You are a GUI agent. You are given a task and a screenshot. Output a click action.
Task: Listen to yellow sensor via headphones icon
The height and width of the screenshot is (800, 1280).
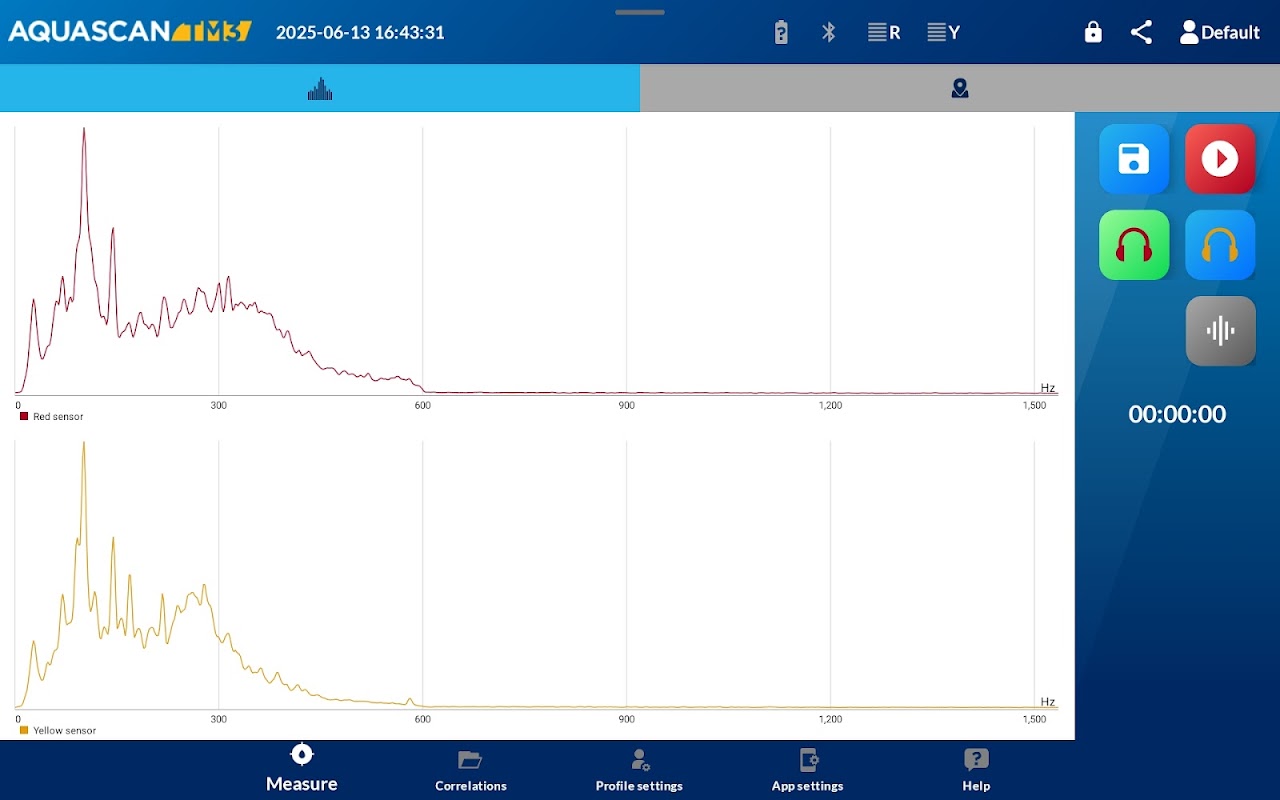pyautogui.click(x=1220, y=245)
